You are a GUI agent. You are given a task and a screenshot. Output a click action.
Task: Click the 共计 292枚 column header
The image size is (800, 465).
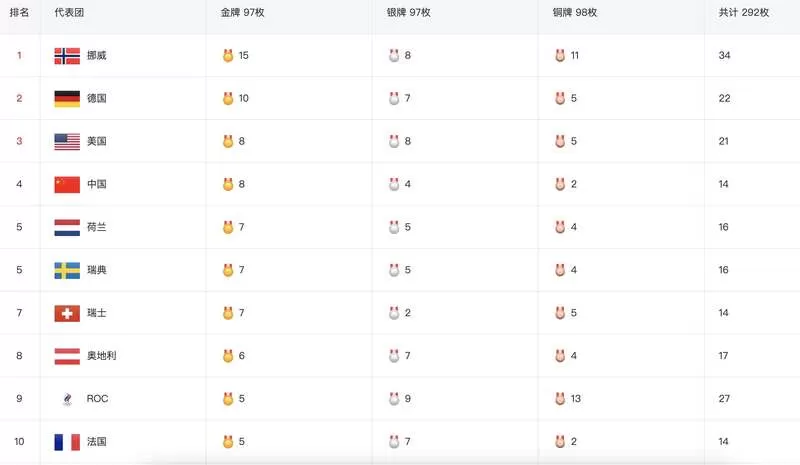click(743, 12)
